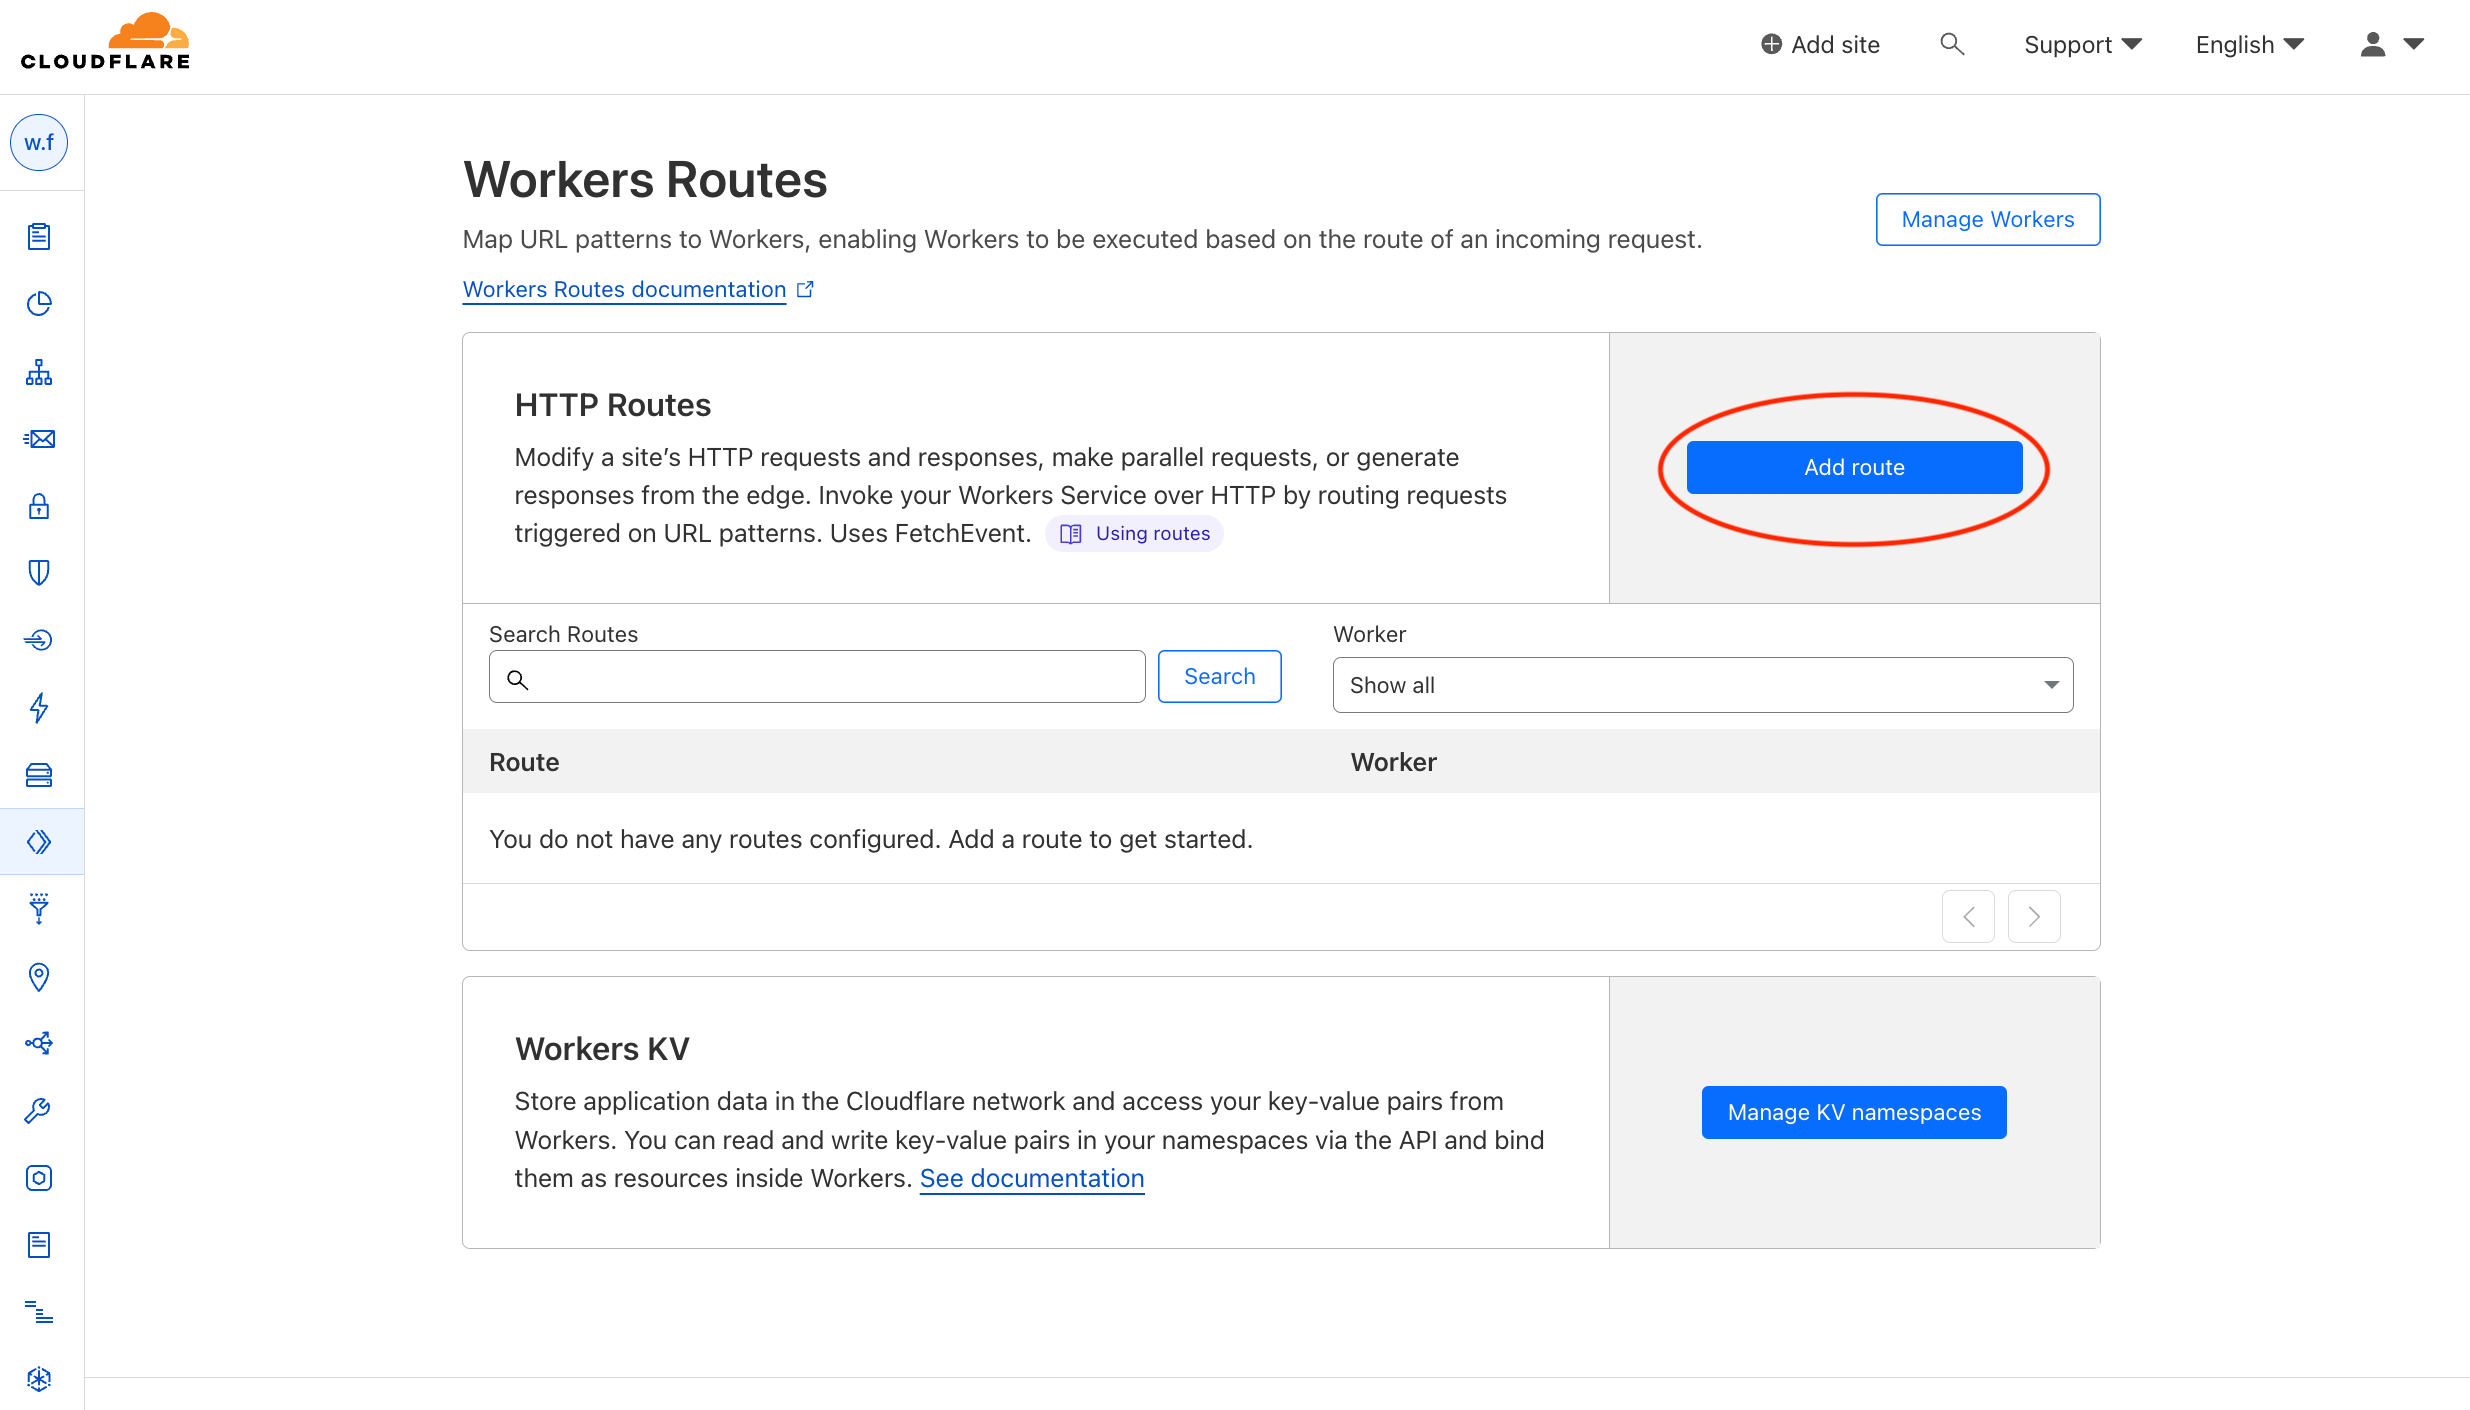The width and height of the screenshot is (2470, 1410).
Task: Expand the English language menu
Action: click(2249, 44)
